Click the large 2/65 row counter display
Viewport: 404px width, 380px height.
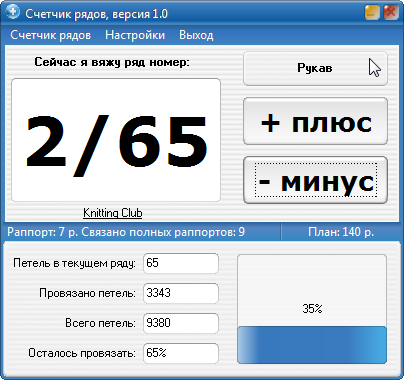pos(116,140)
